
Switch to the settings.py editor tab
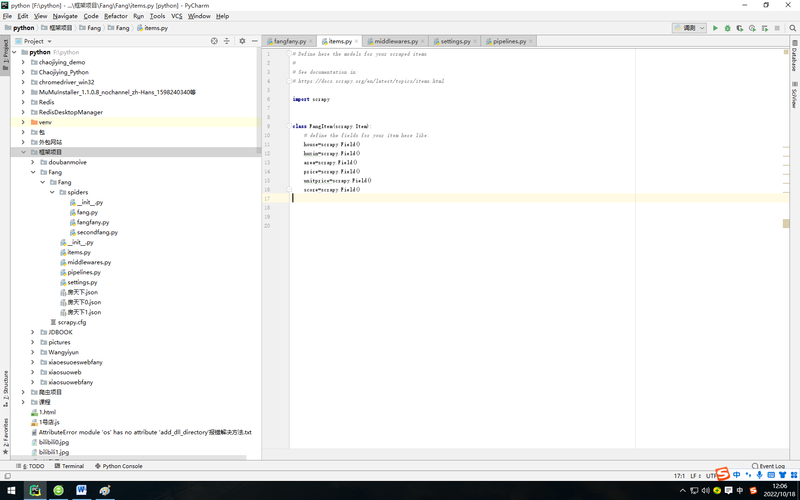(x=456, y=41)
